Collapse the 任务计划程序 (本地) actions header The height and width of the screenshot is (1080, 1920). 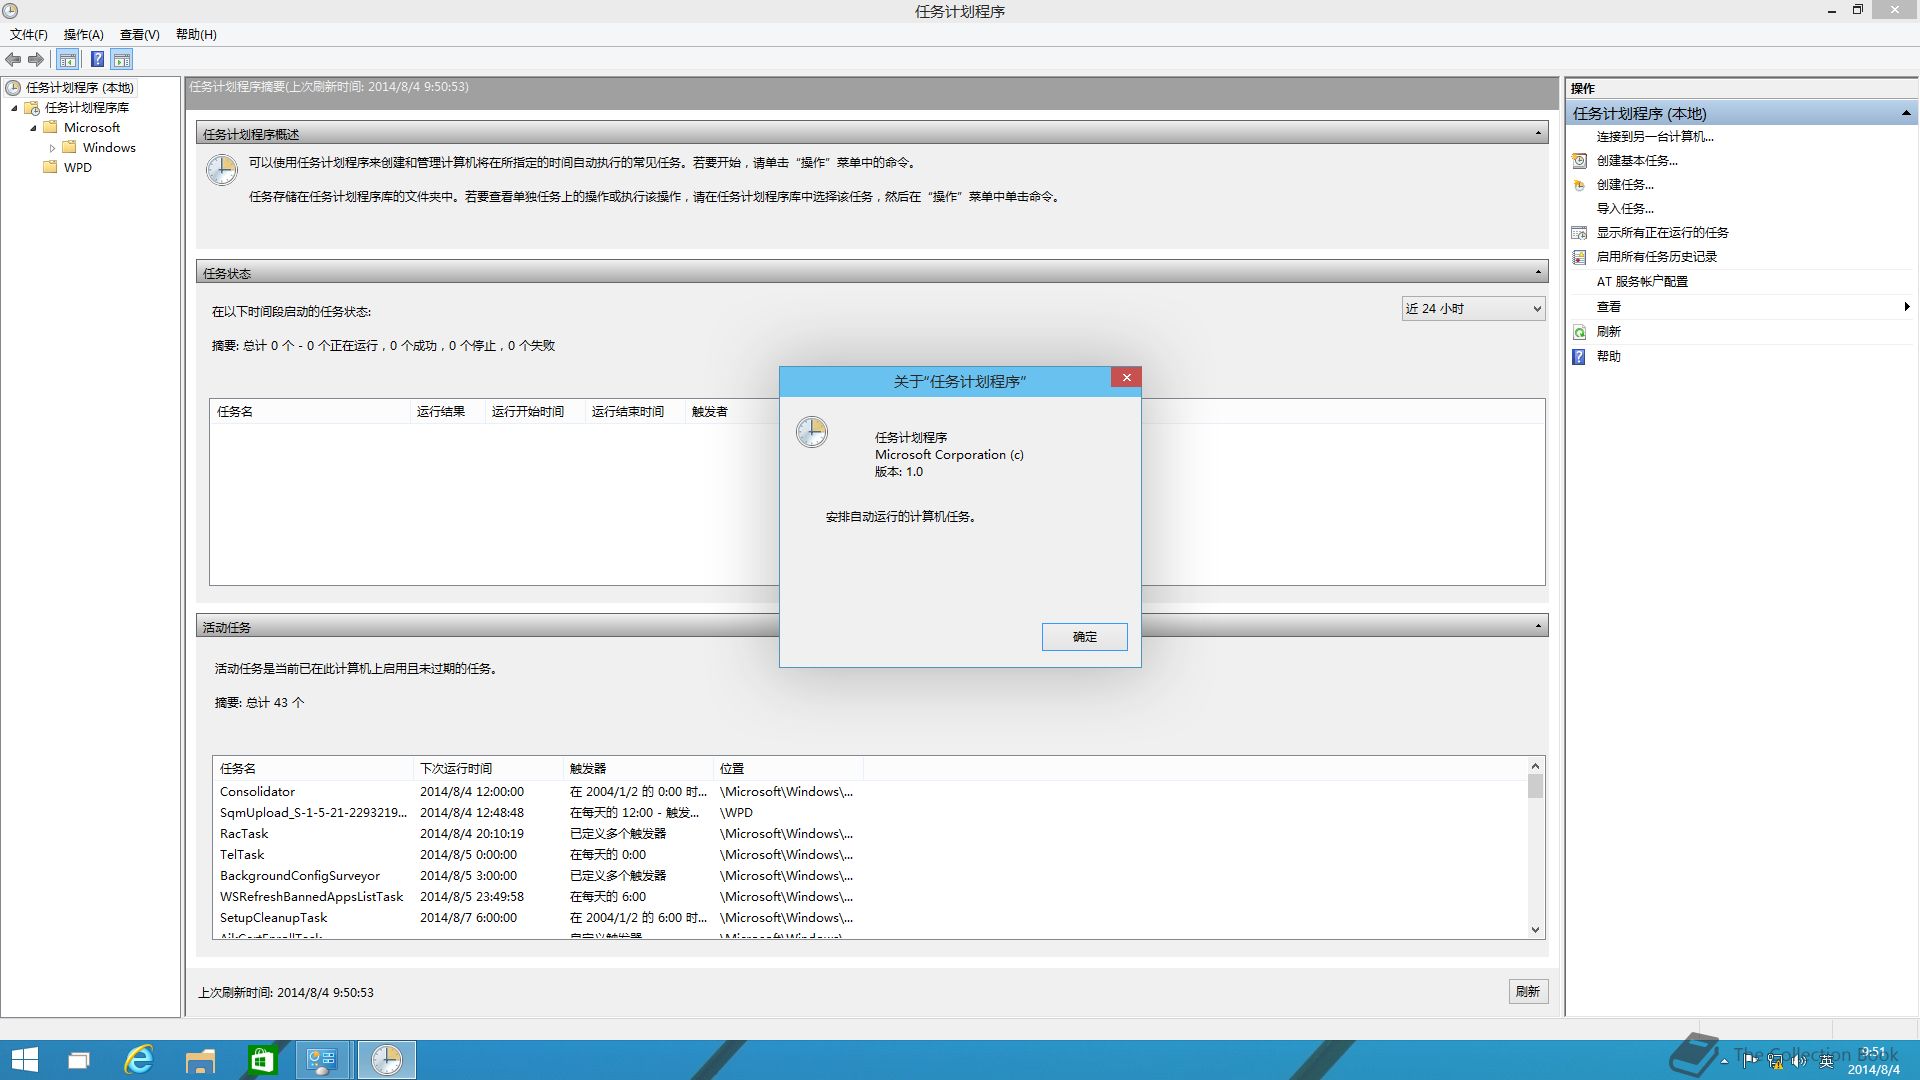1906,114
